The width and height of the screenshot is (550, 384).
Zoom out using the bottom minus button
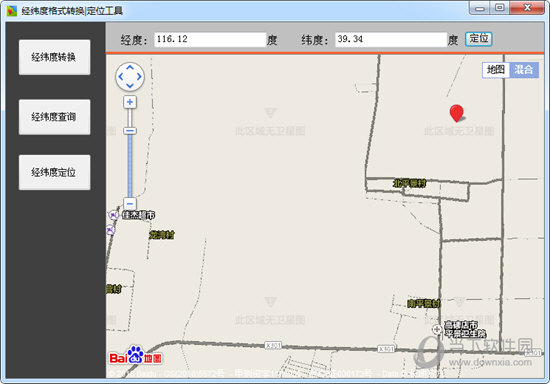(130, 203)
